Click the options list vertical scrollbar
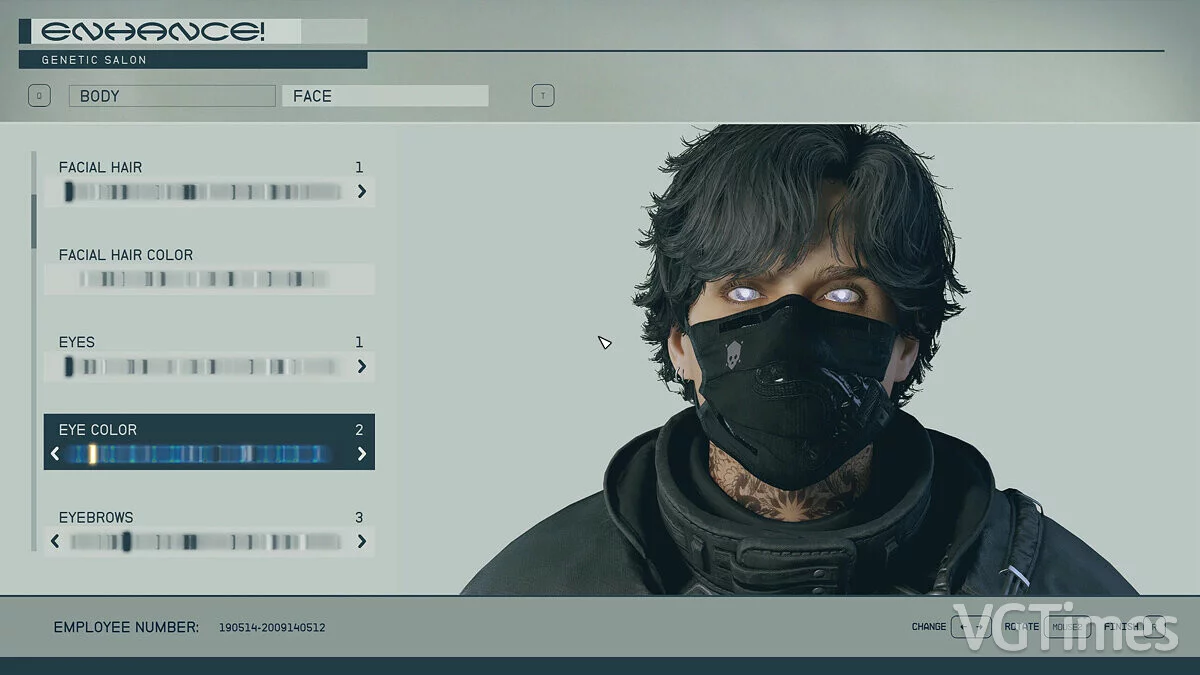Image resolution: width=1200 pixels, height=675 pixels. tap(34, 222)
